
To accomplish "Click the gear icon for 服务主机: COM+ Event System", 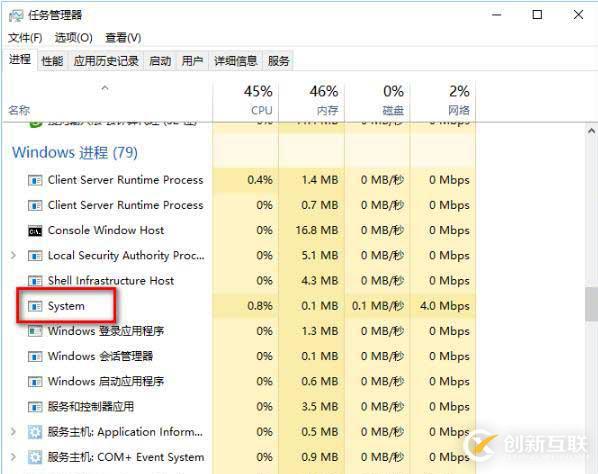I will click(35, 457).
